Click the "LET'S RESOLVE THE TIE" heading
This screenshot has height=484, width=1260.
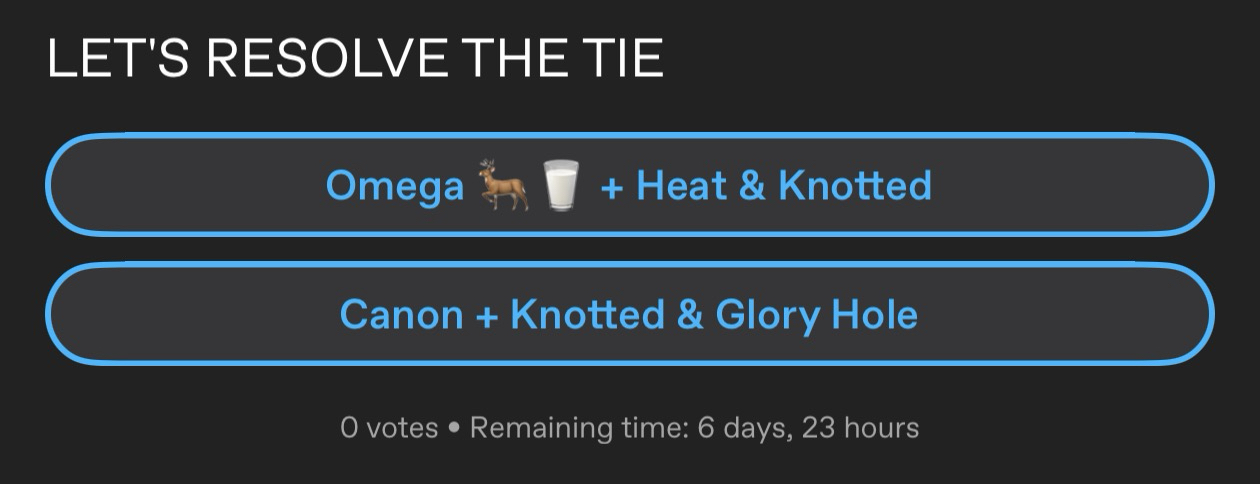(355, 58)
